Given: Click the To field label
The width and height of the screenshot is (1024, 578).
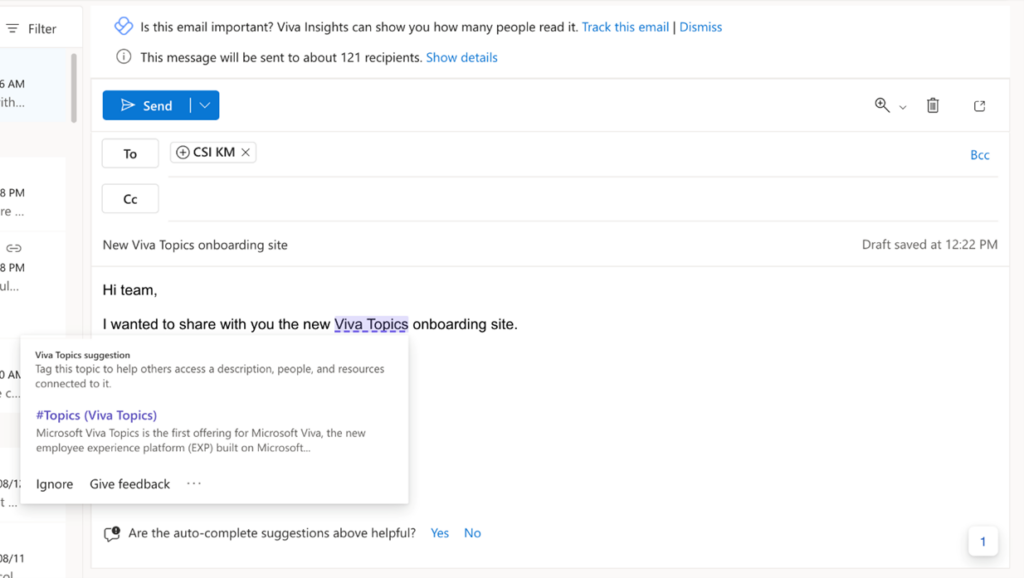Looking at the screenshot, I should pos(129,153).
